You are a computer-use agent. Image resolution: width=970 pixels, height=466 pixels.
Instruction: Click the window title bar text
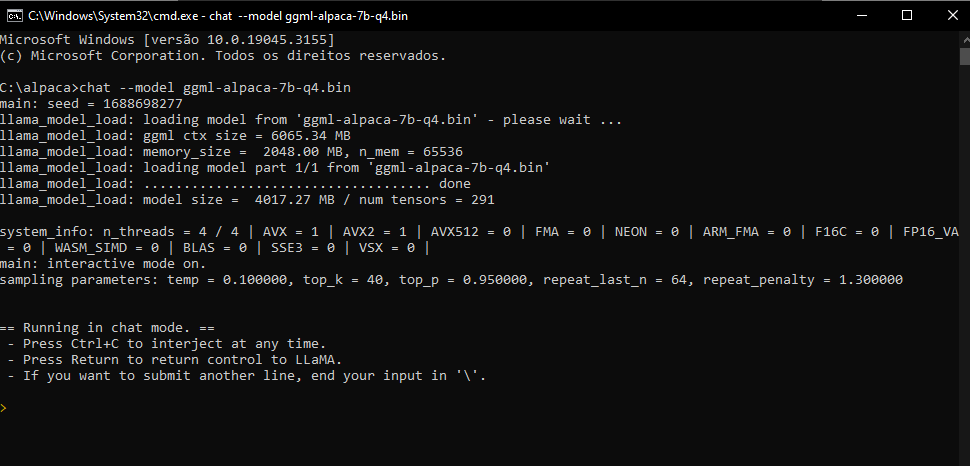pyautogui.click(x=218, y=15)
